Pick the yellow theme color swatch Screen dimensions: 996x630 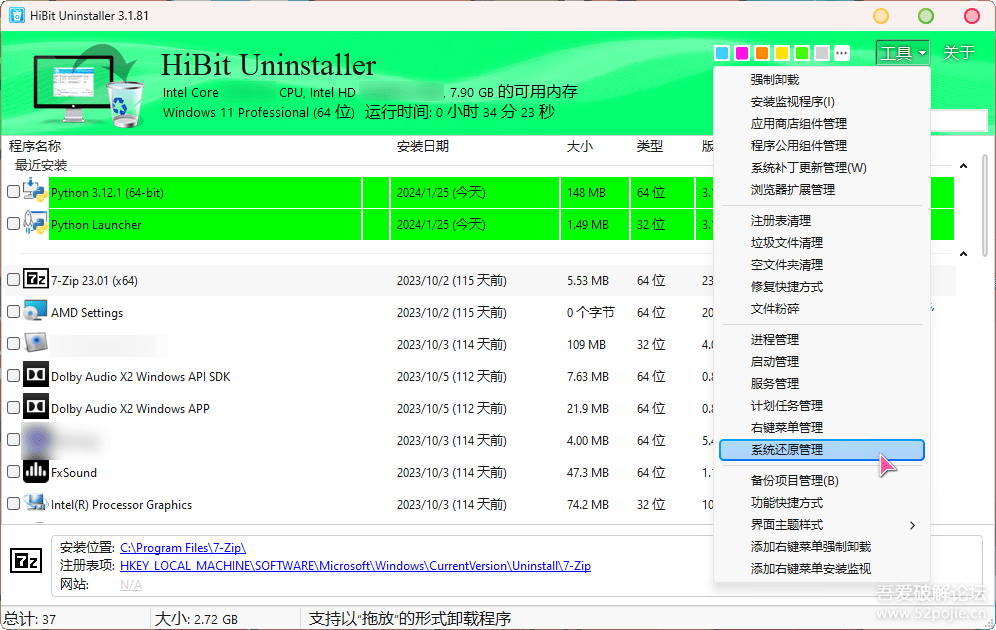pos(782,53)
